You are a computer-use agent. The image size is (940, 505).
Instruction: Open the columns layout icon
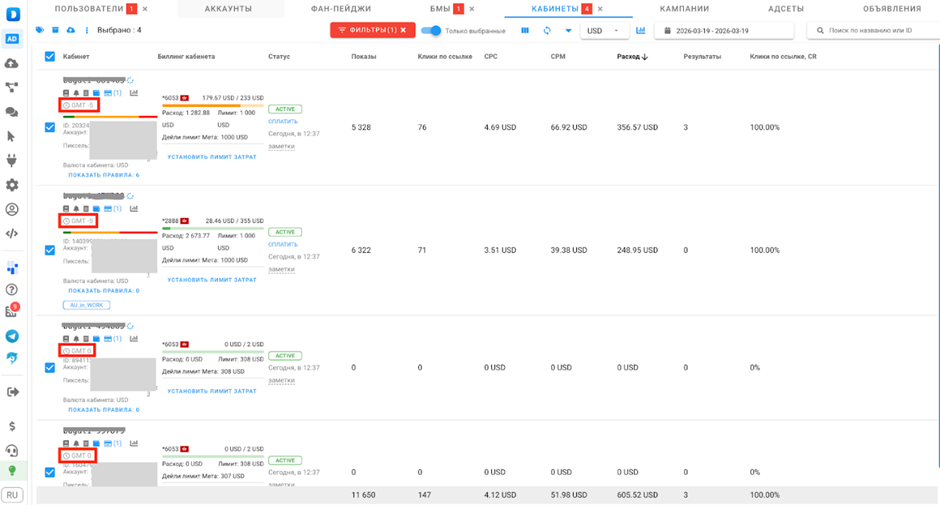pos(526,31)
